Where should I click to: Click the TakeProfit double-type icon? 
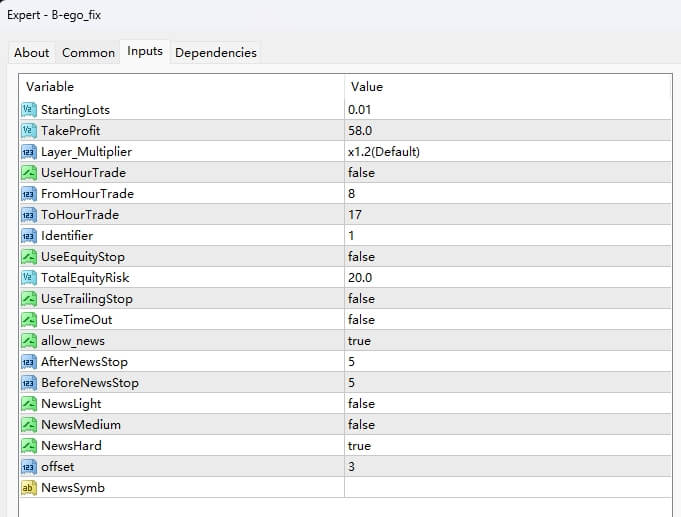(28, 130)
